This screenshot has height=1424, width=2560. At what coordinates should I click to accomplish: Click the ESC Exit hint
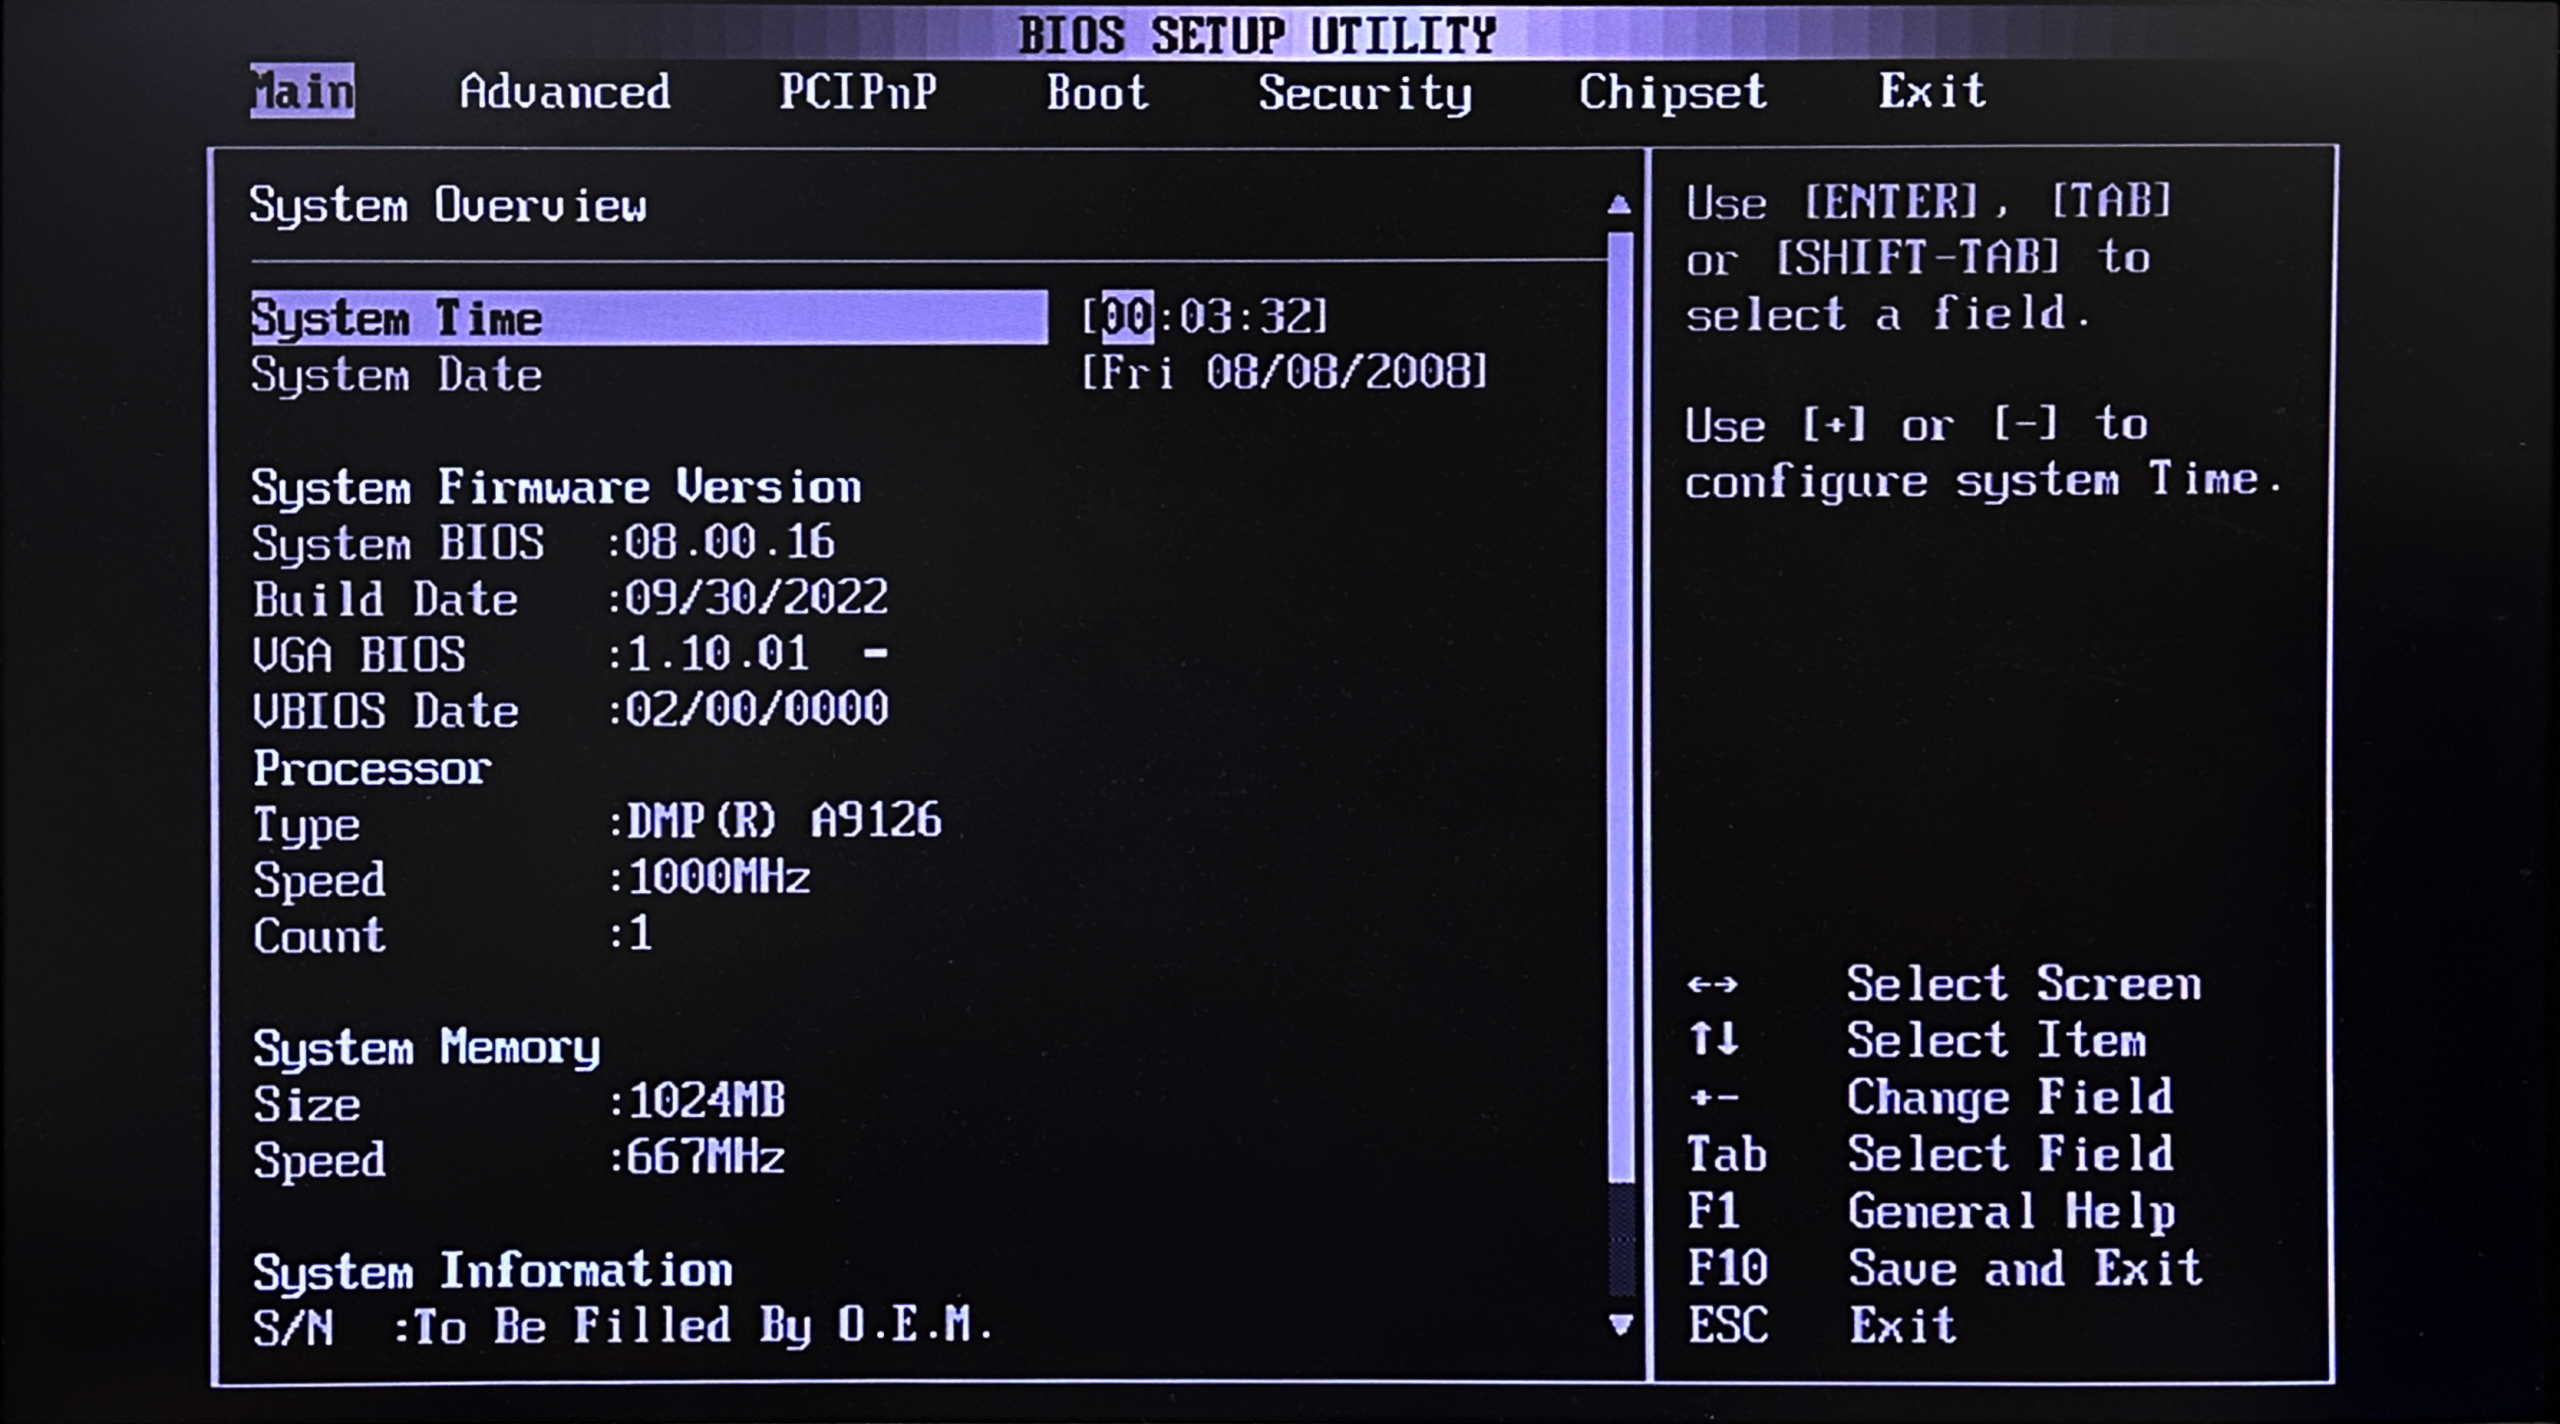coord(1821,1325)
